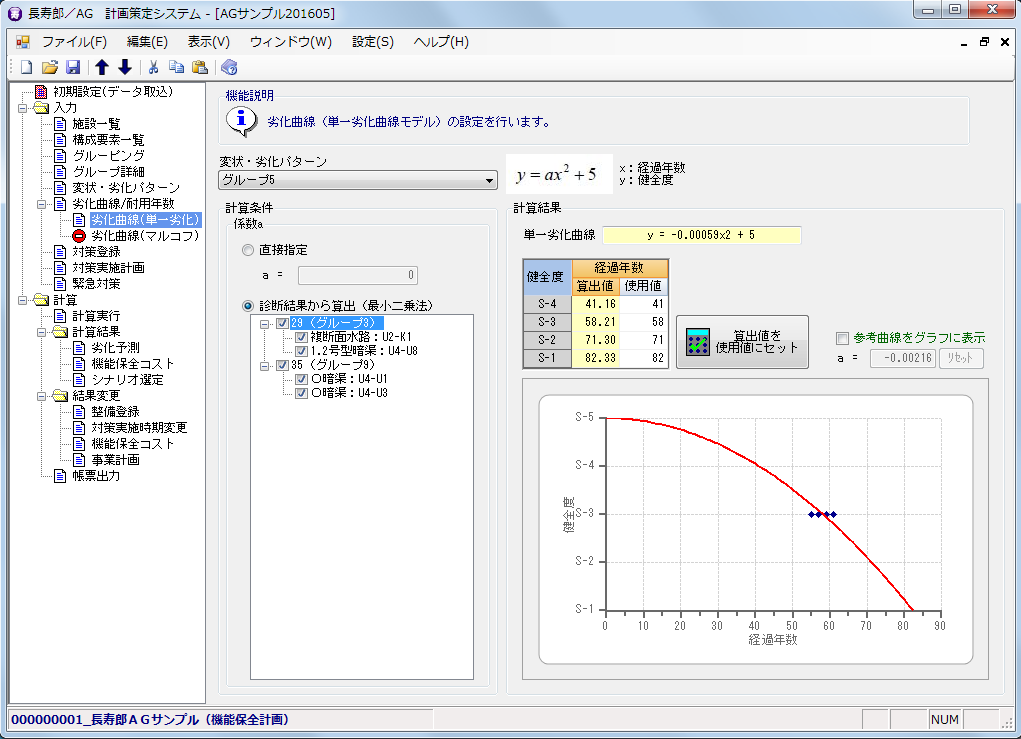
Task: Open the 設定(S) menu
Action: (372, 42)
